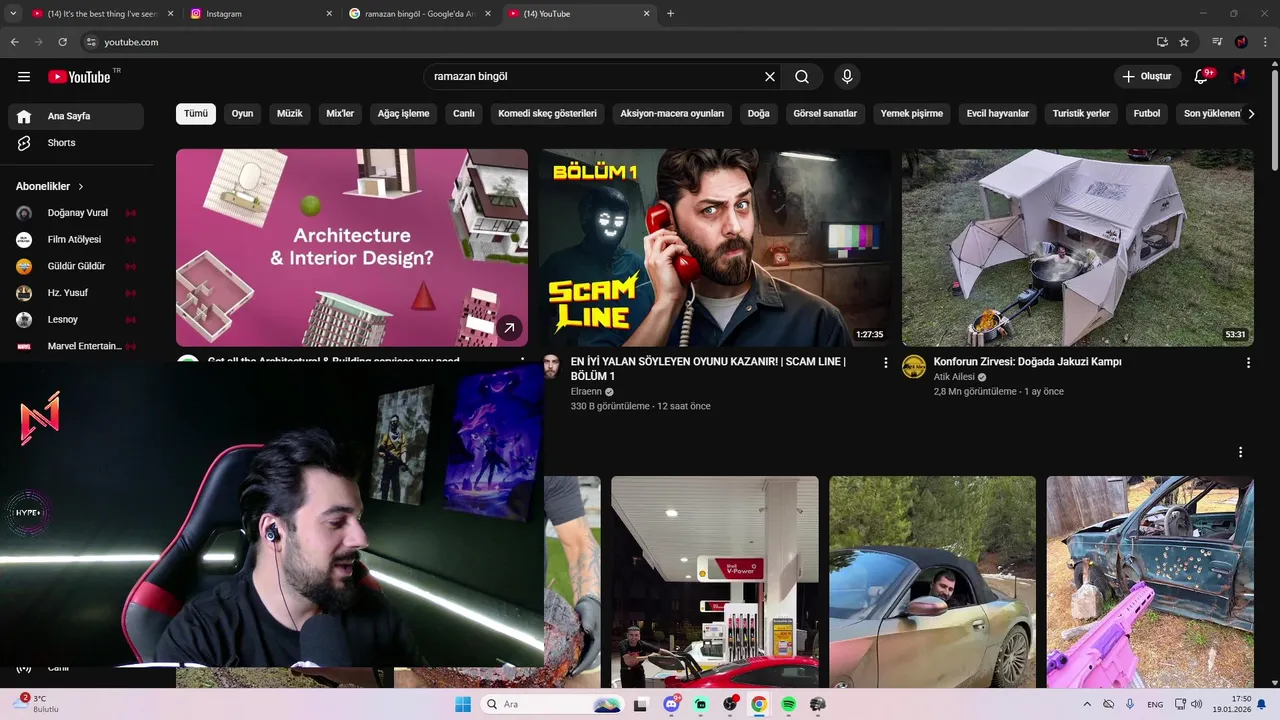Viewport: 1280px width, 720px height.
Task: Bookmark this page with the star
Action: (1184, 42)
